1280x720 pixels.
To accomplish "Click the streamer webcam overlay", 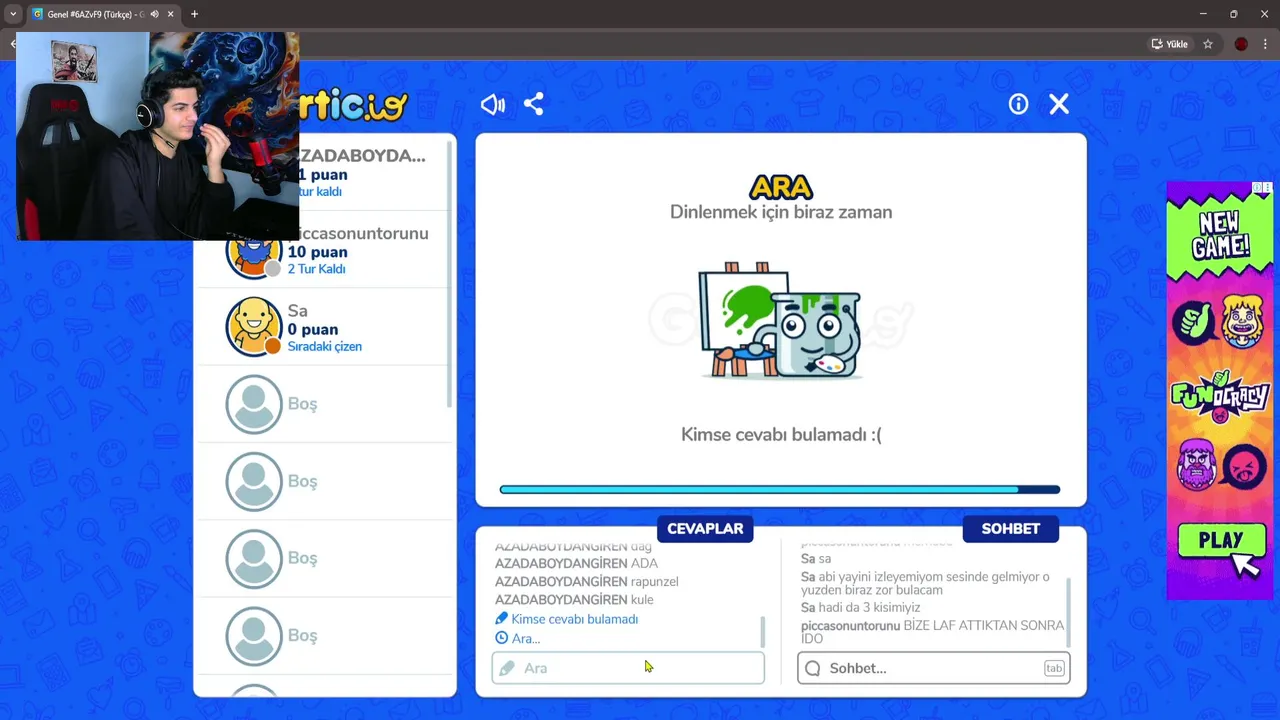I will pyautogui.click(x=157, y=137).
